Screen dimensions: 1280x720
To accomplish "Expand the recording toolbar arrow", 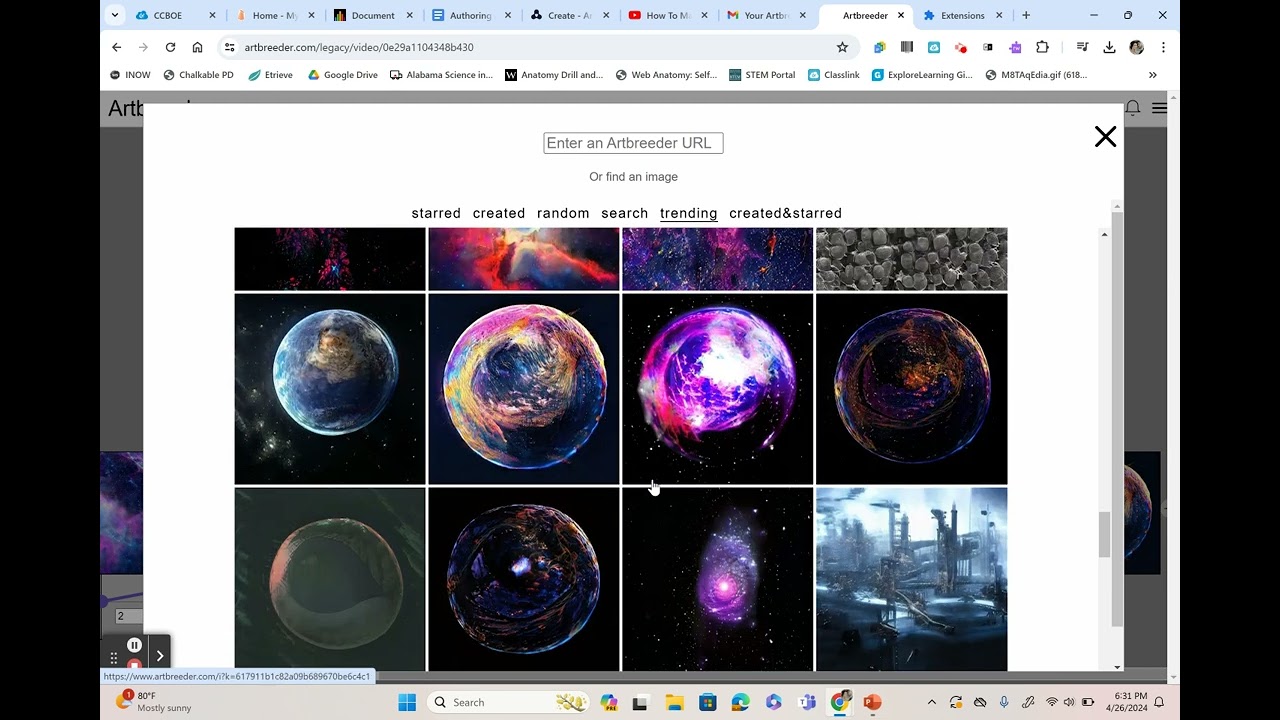I will tap(159, 656).
